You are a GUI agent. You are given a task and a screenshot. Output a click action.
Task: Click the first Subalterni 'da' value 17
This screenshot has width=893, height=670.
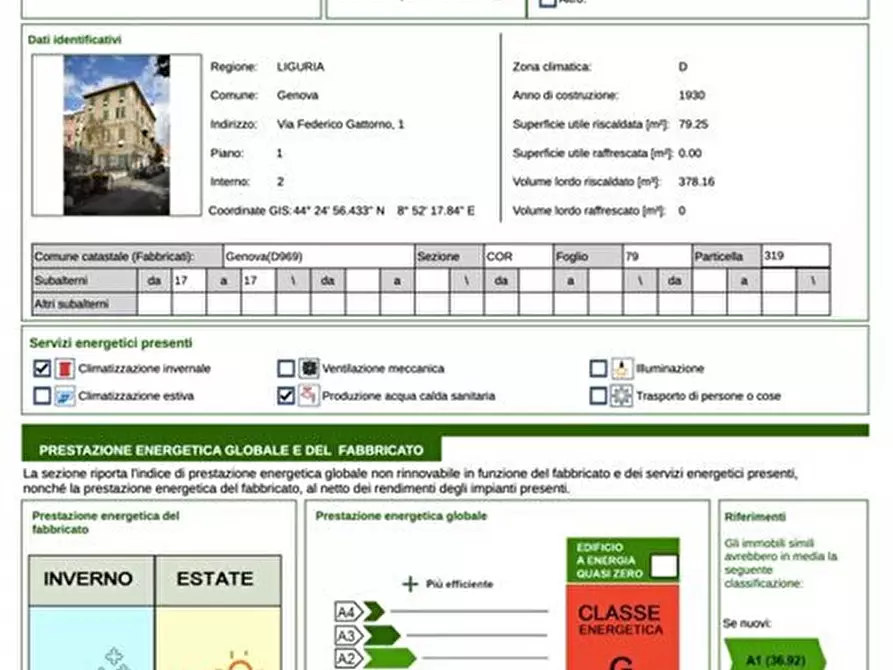point(189,280)
